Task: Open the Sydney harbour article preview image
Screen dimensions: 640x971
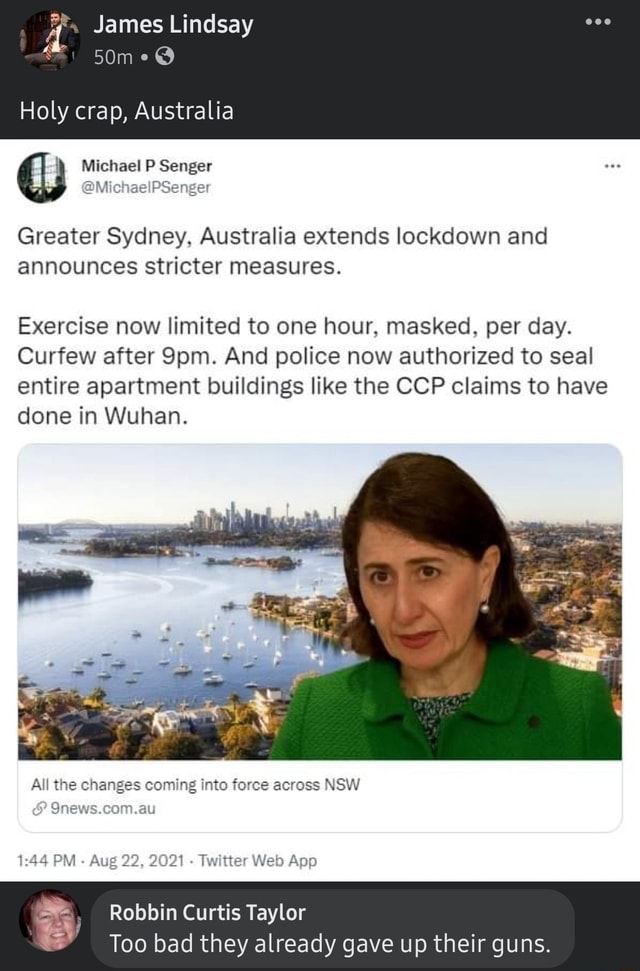Action: pyautogui.click(x=320, y=602)
